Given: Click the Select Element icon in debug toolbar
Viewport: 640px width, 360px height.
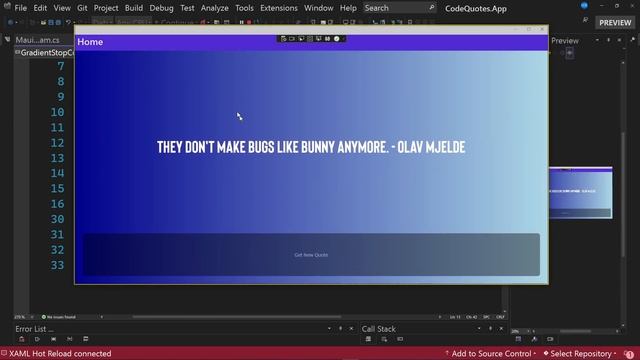Looking at the screenshot, I should point(301,39).
